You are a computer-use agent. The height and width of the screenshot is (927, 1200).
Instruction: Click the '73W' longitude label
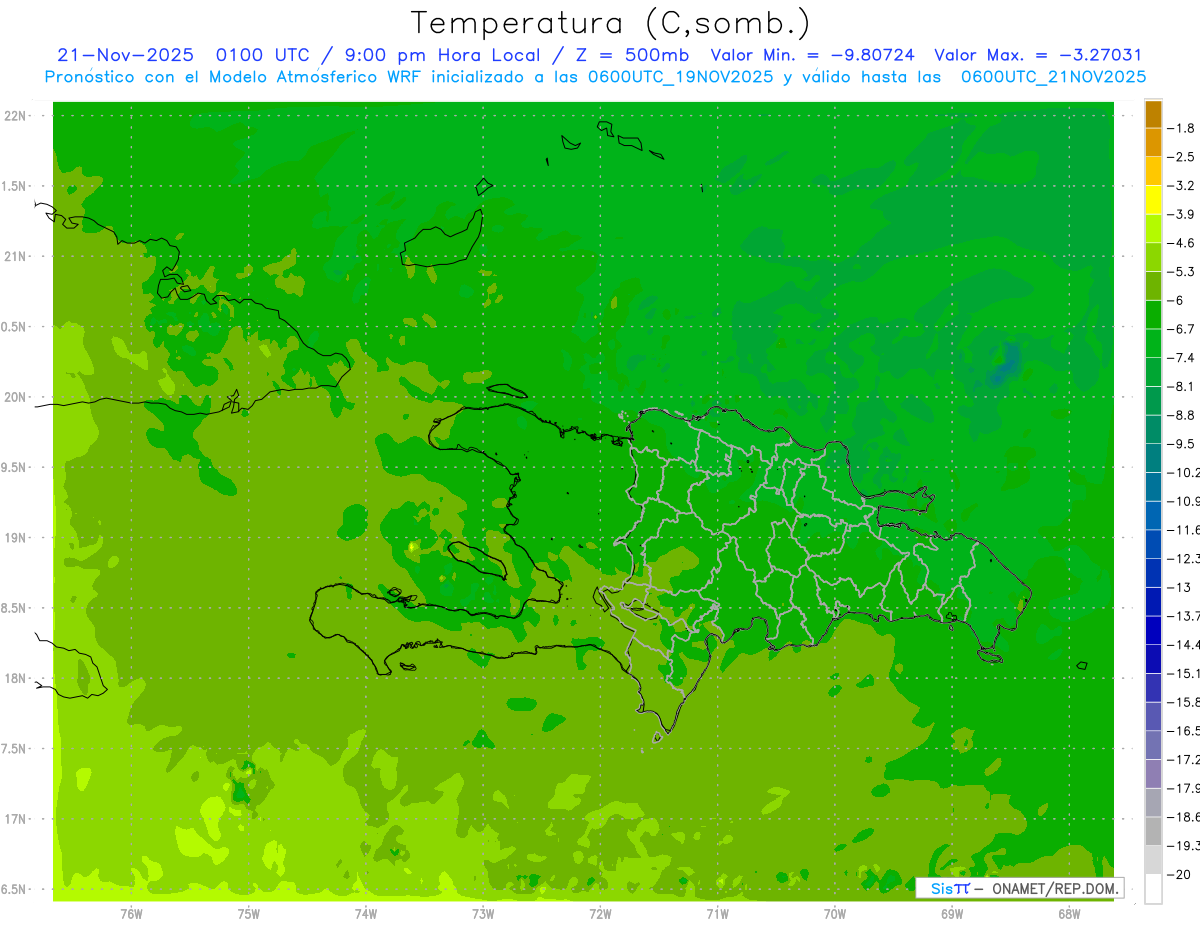(483, 914)
